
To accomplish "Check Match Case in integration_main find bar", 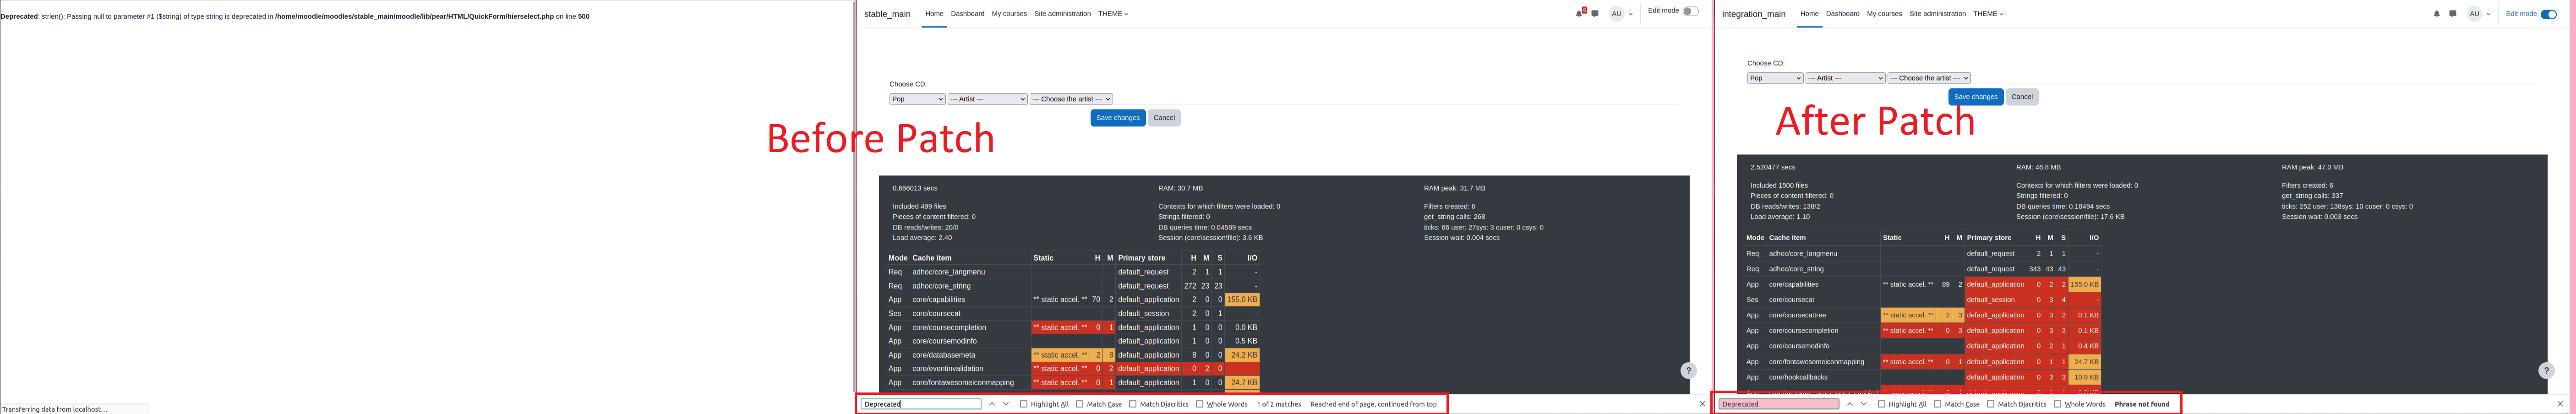I will 1938,404.
